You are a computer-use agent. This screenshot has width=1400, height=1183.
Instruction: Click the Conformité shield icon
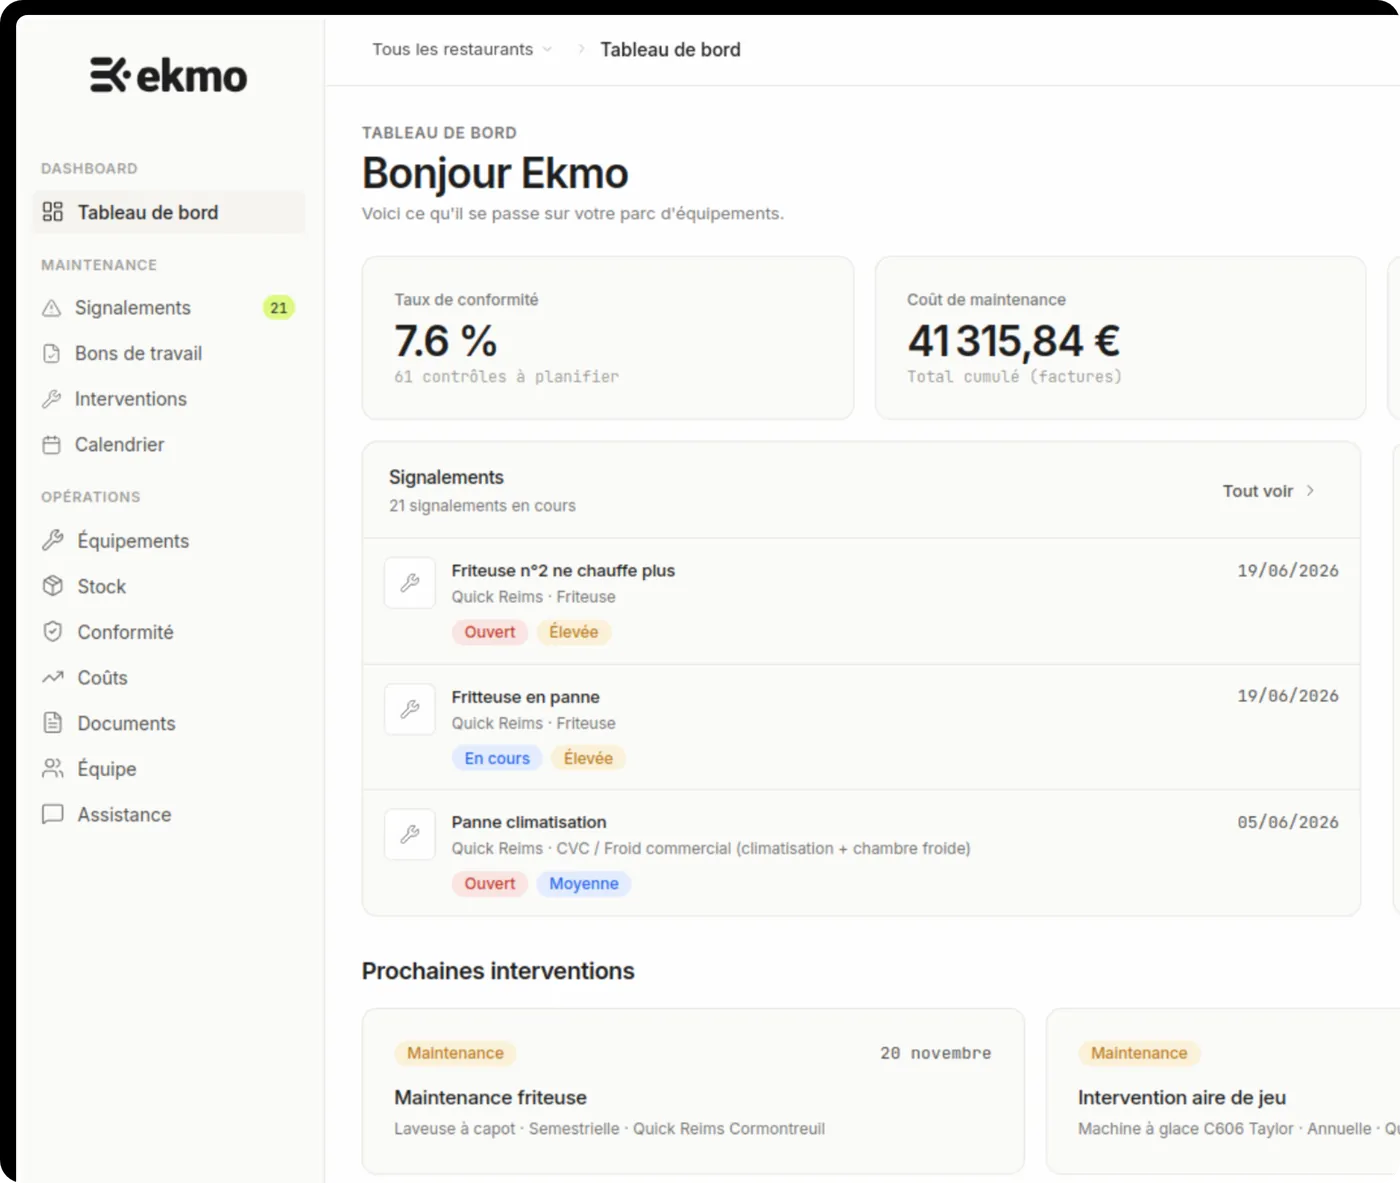click(53, 632)
